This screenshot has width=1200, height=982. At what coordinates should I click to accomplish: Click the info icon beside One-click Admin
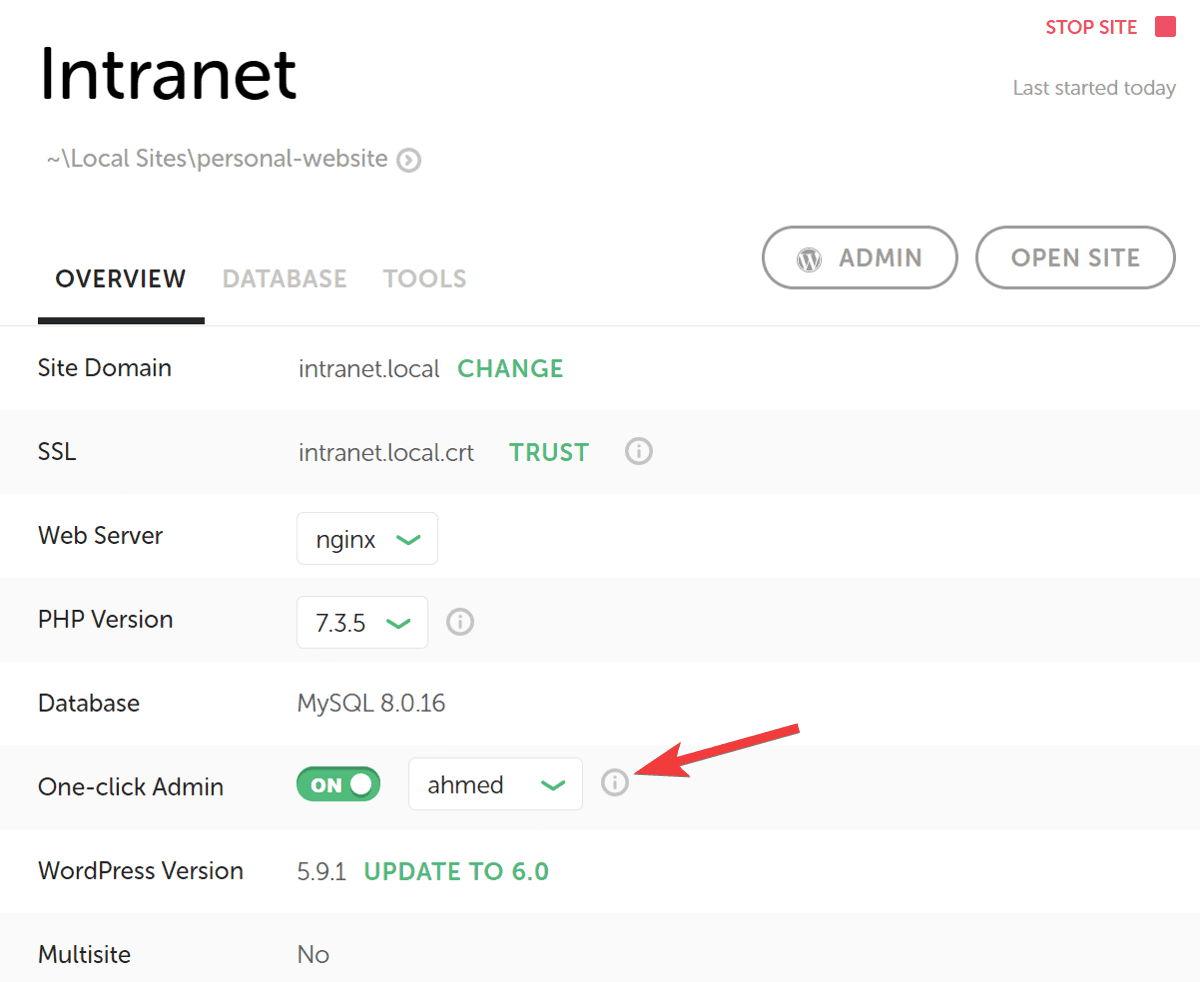(x=615, y=783)
